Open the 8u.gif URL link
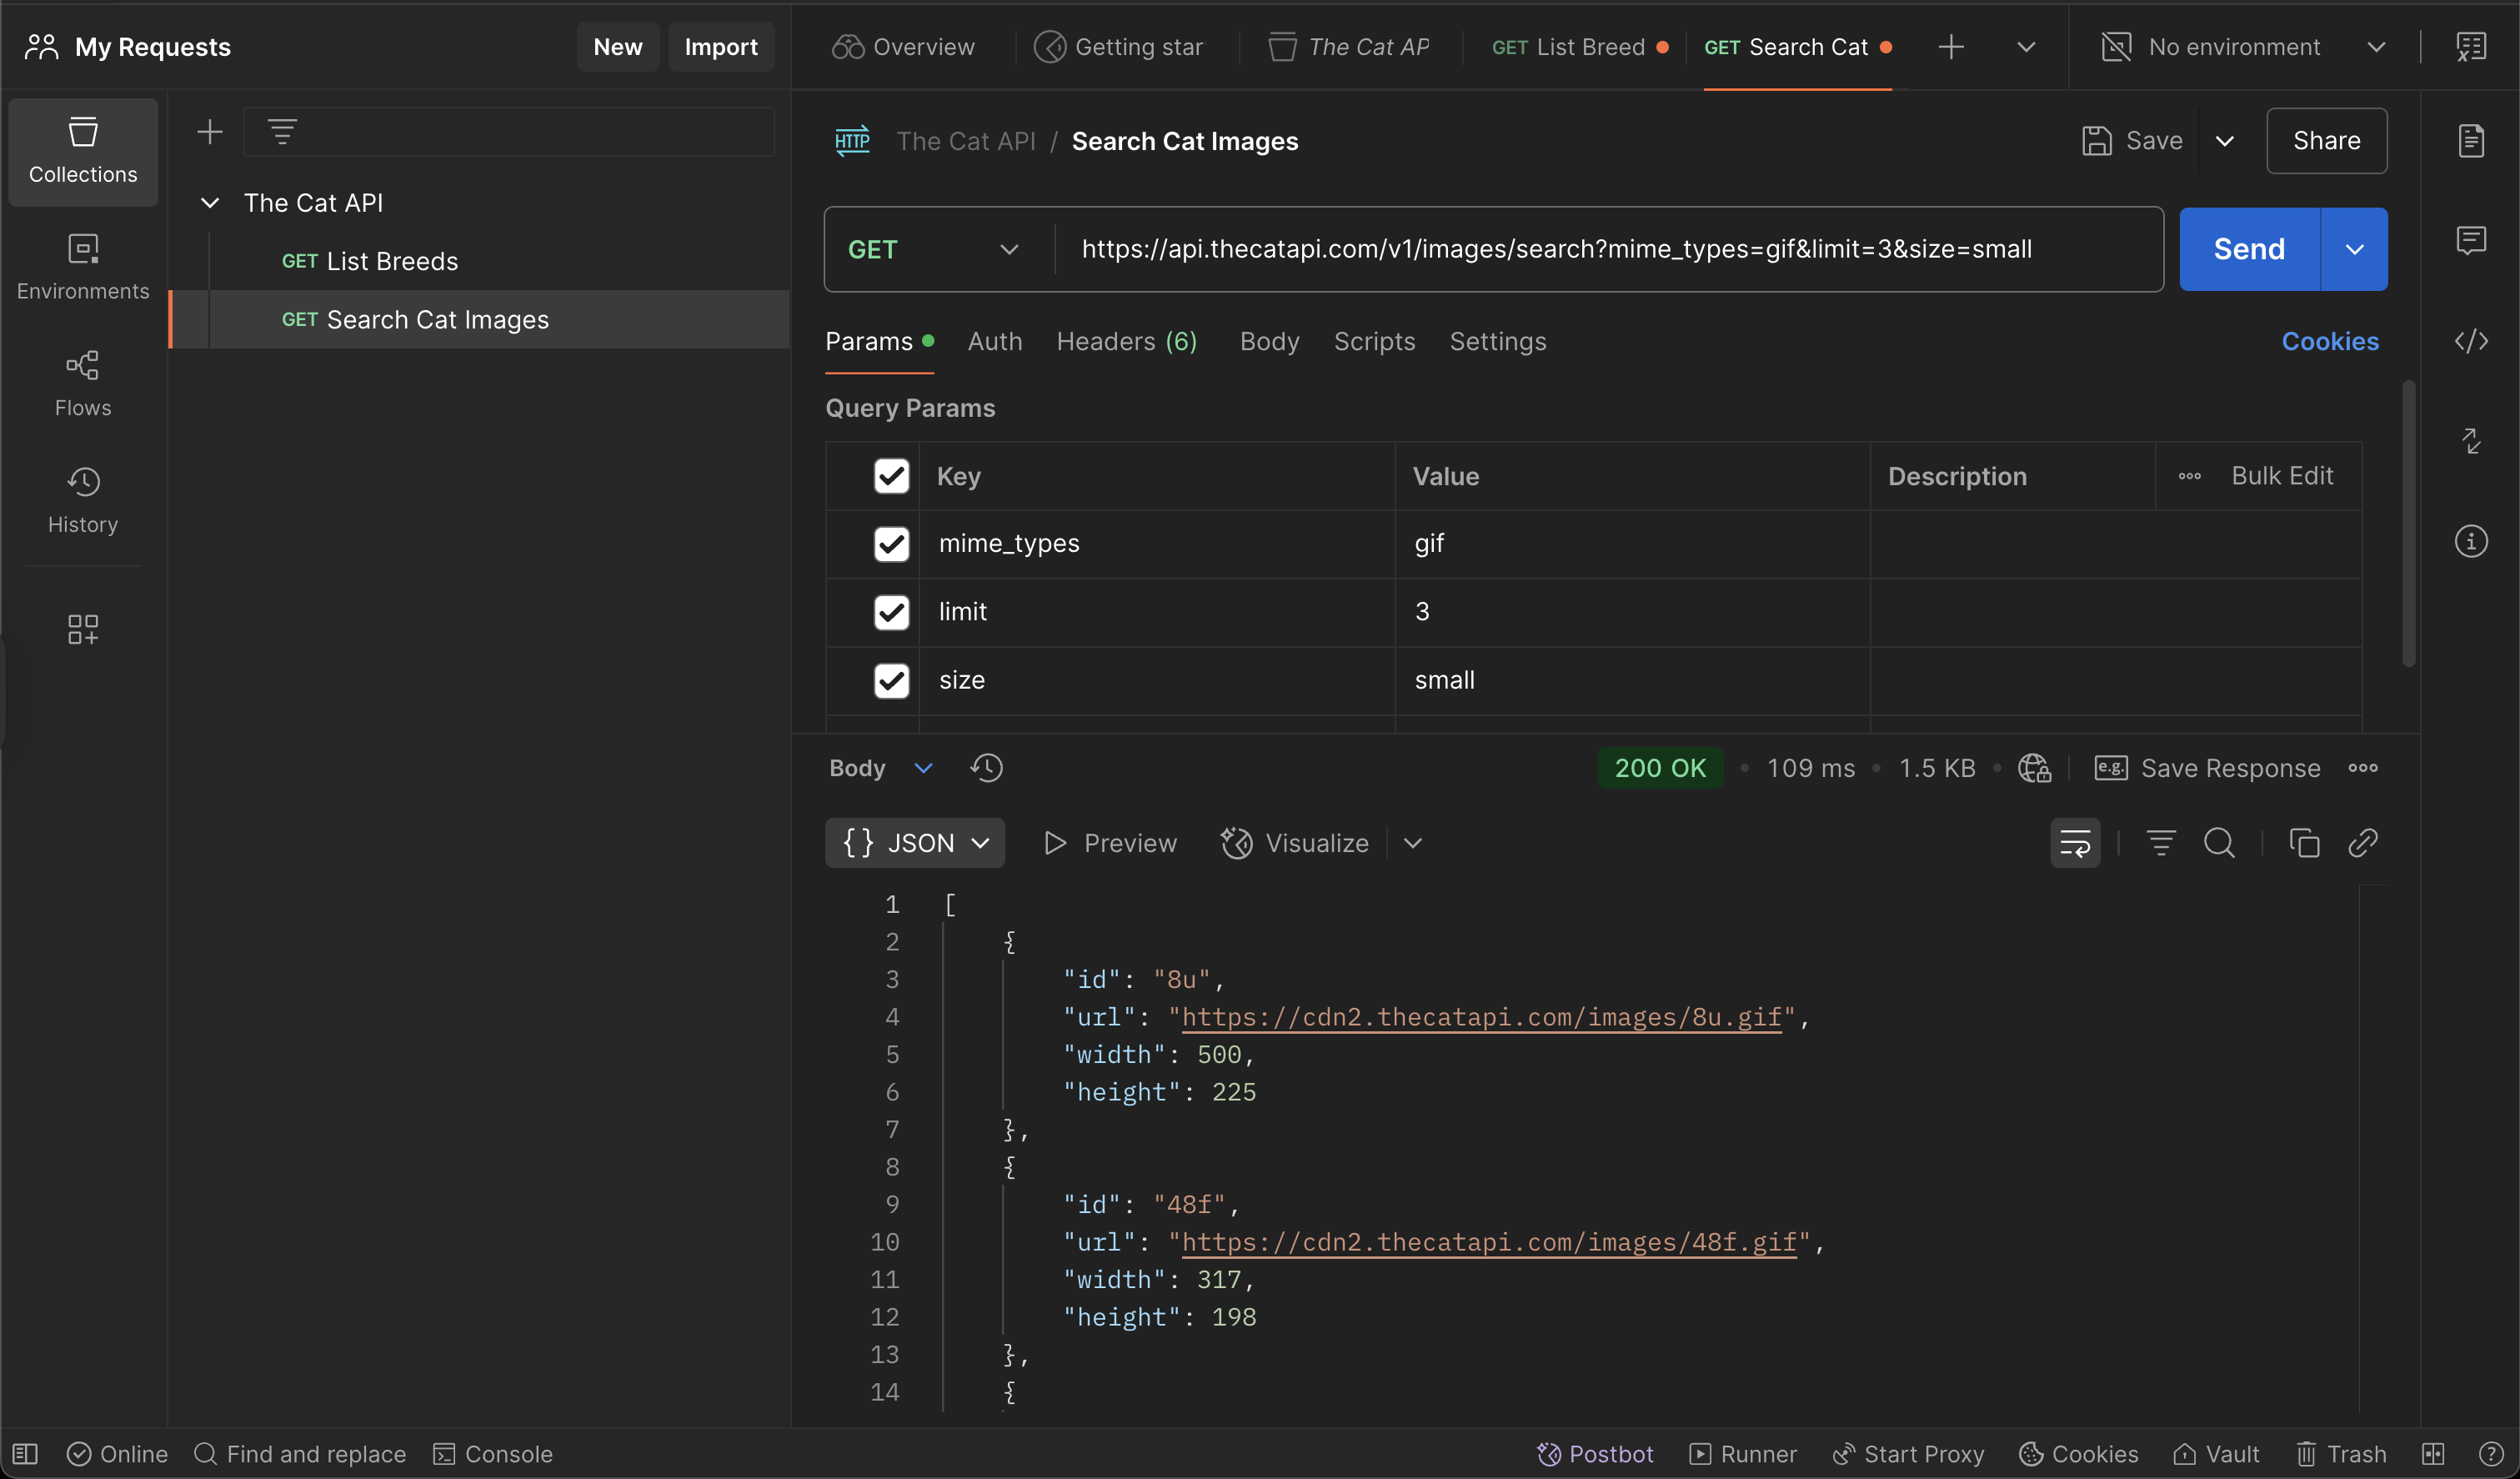Screen dimensions: 2520x1479 point(1481,1017)
